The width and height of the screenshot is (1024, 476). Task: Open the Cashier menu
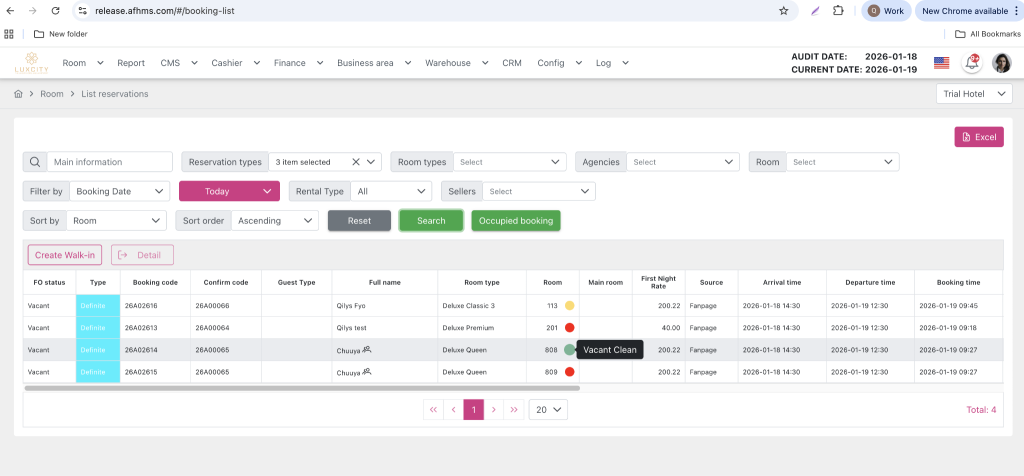232,63
